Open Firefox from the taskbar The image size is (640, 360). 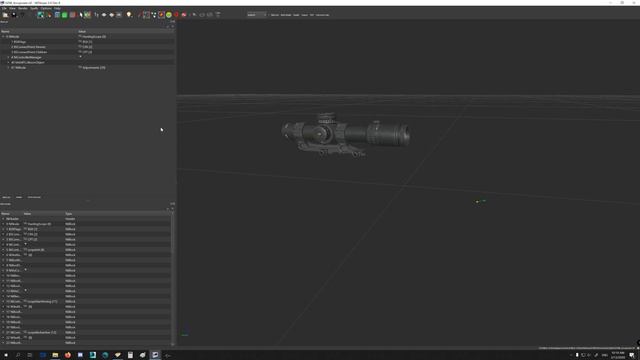(x=68, y=355)
